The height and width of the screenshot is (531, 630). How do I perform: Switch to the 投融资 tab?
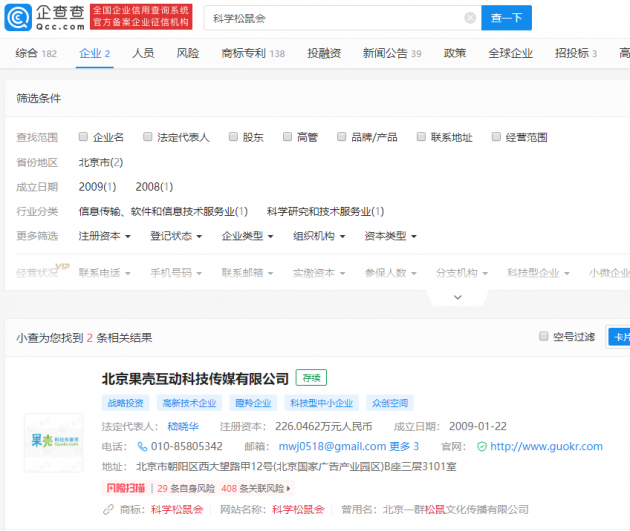click(324, 53)
